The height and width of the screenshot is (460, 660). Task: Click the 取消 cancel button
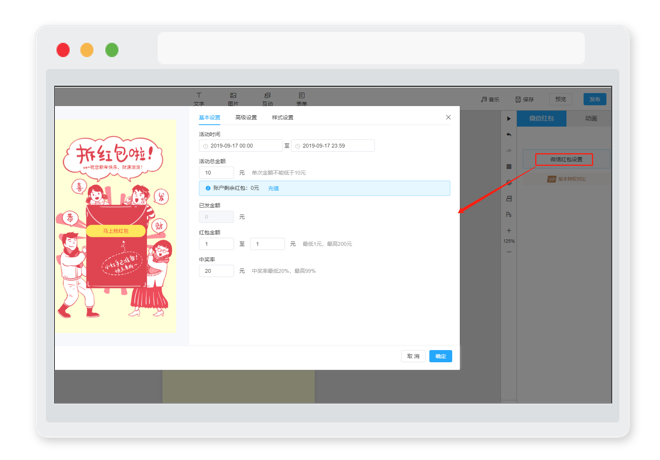(413, 356)
